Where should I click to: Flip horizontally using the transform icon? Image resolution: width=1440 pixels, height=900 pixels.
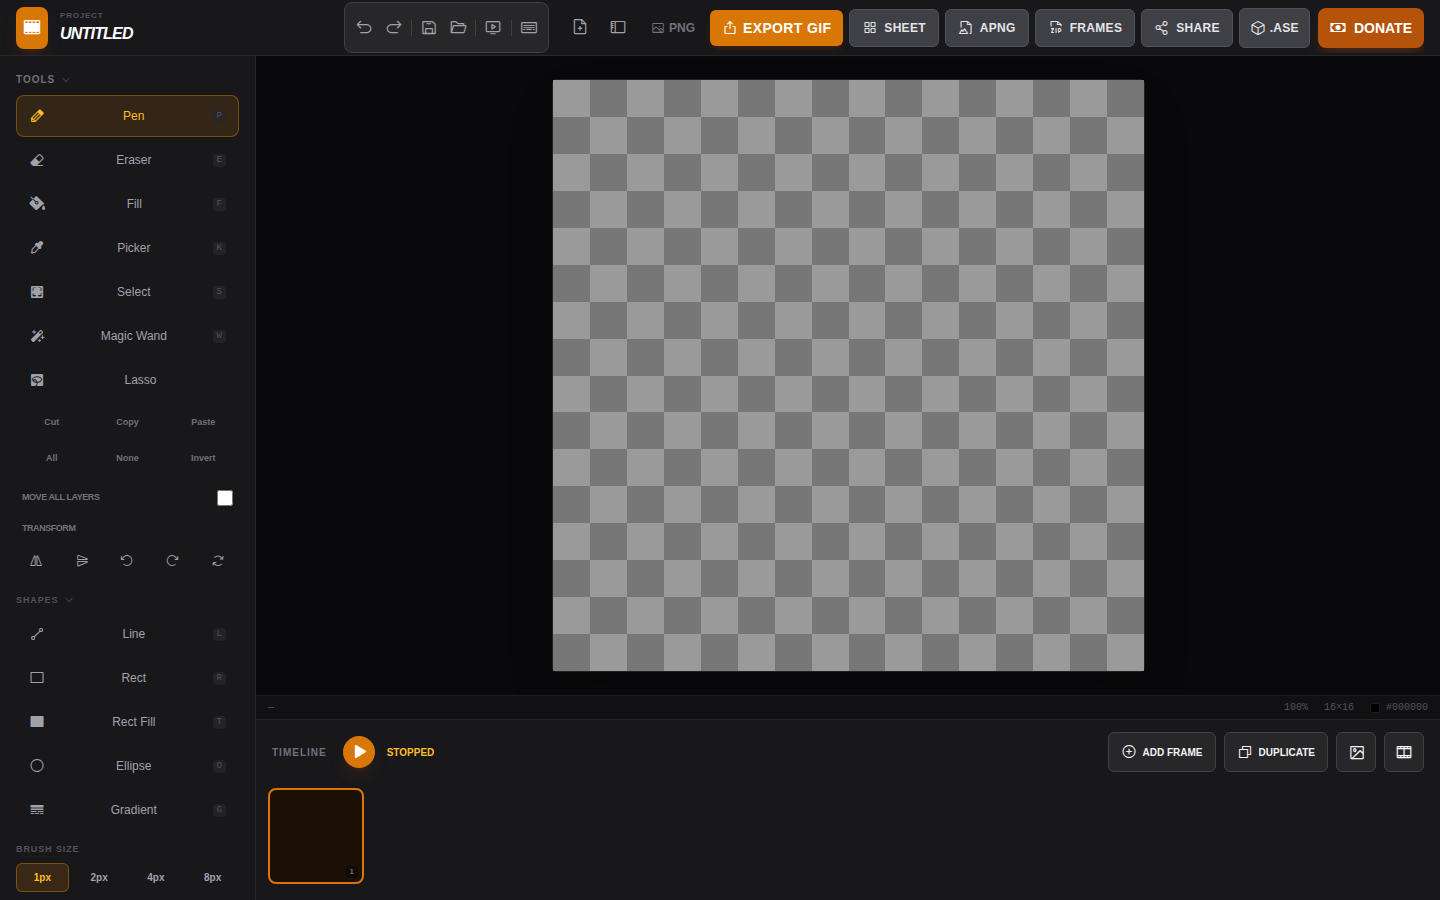click(x=36, y=561)
